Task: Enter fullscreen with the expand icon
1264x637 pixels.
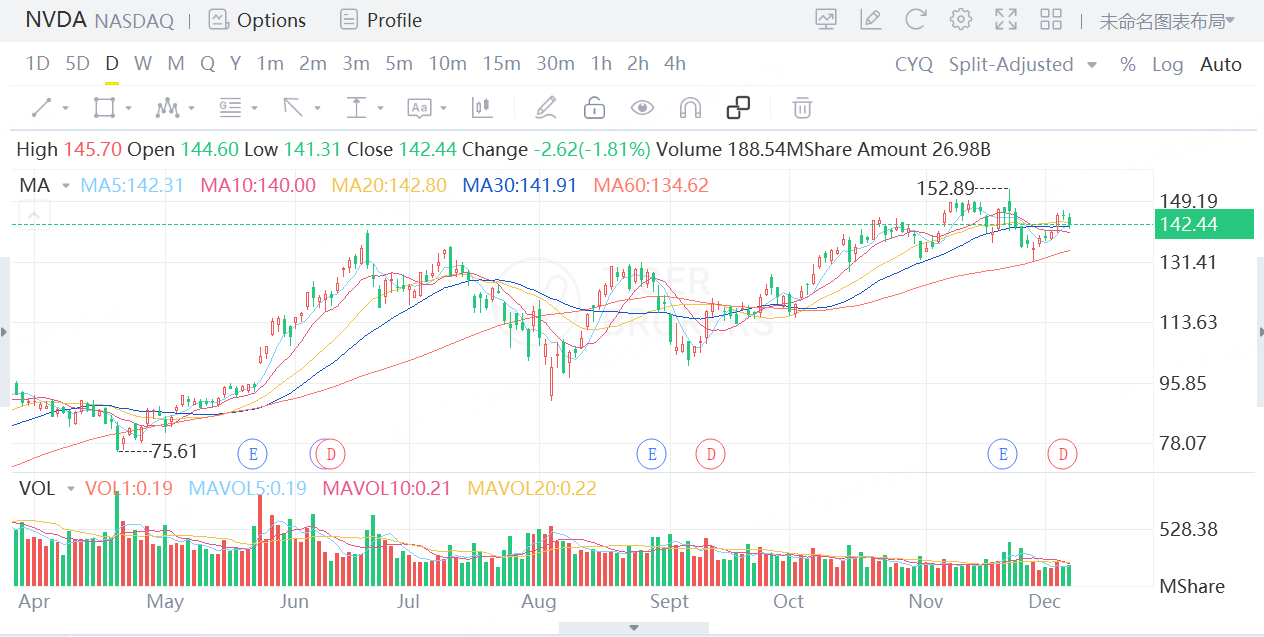Action: [x=1006, y=19]
